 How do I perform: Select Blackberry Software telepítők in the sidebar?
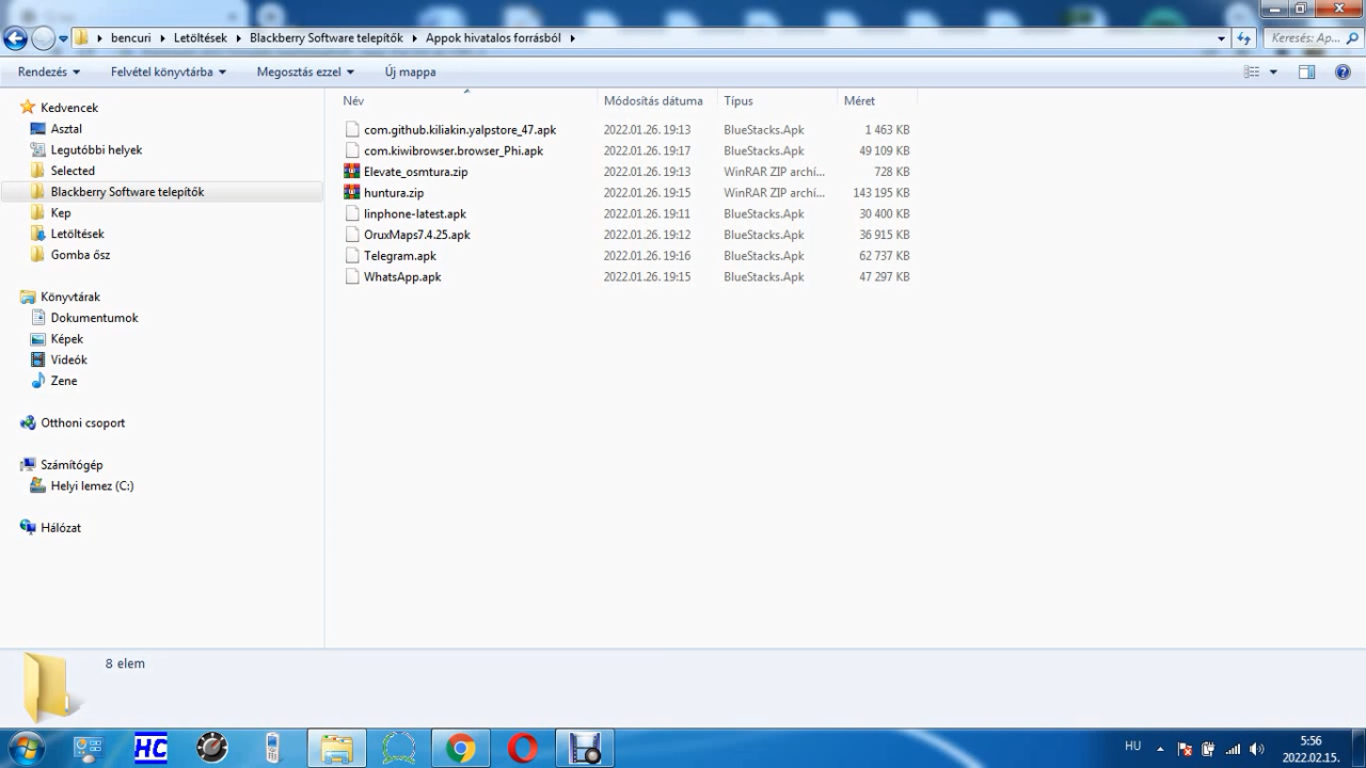[127, 192]
